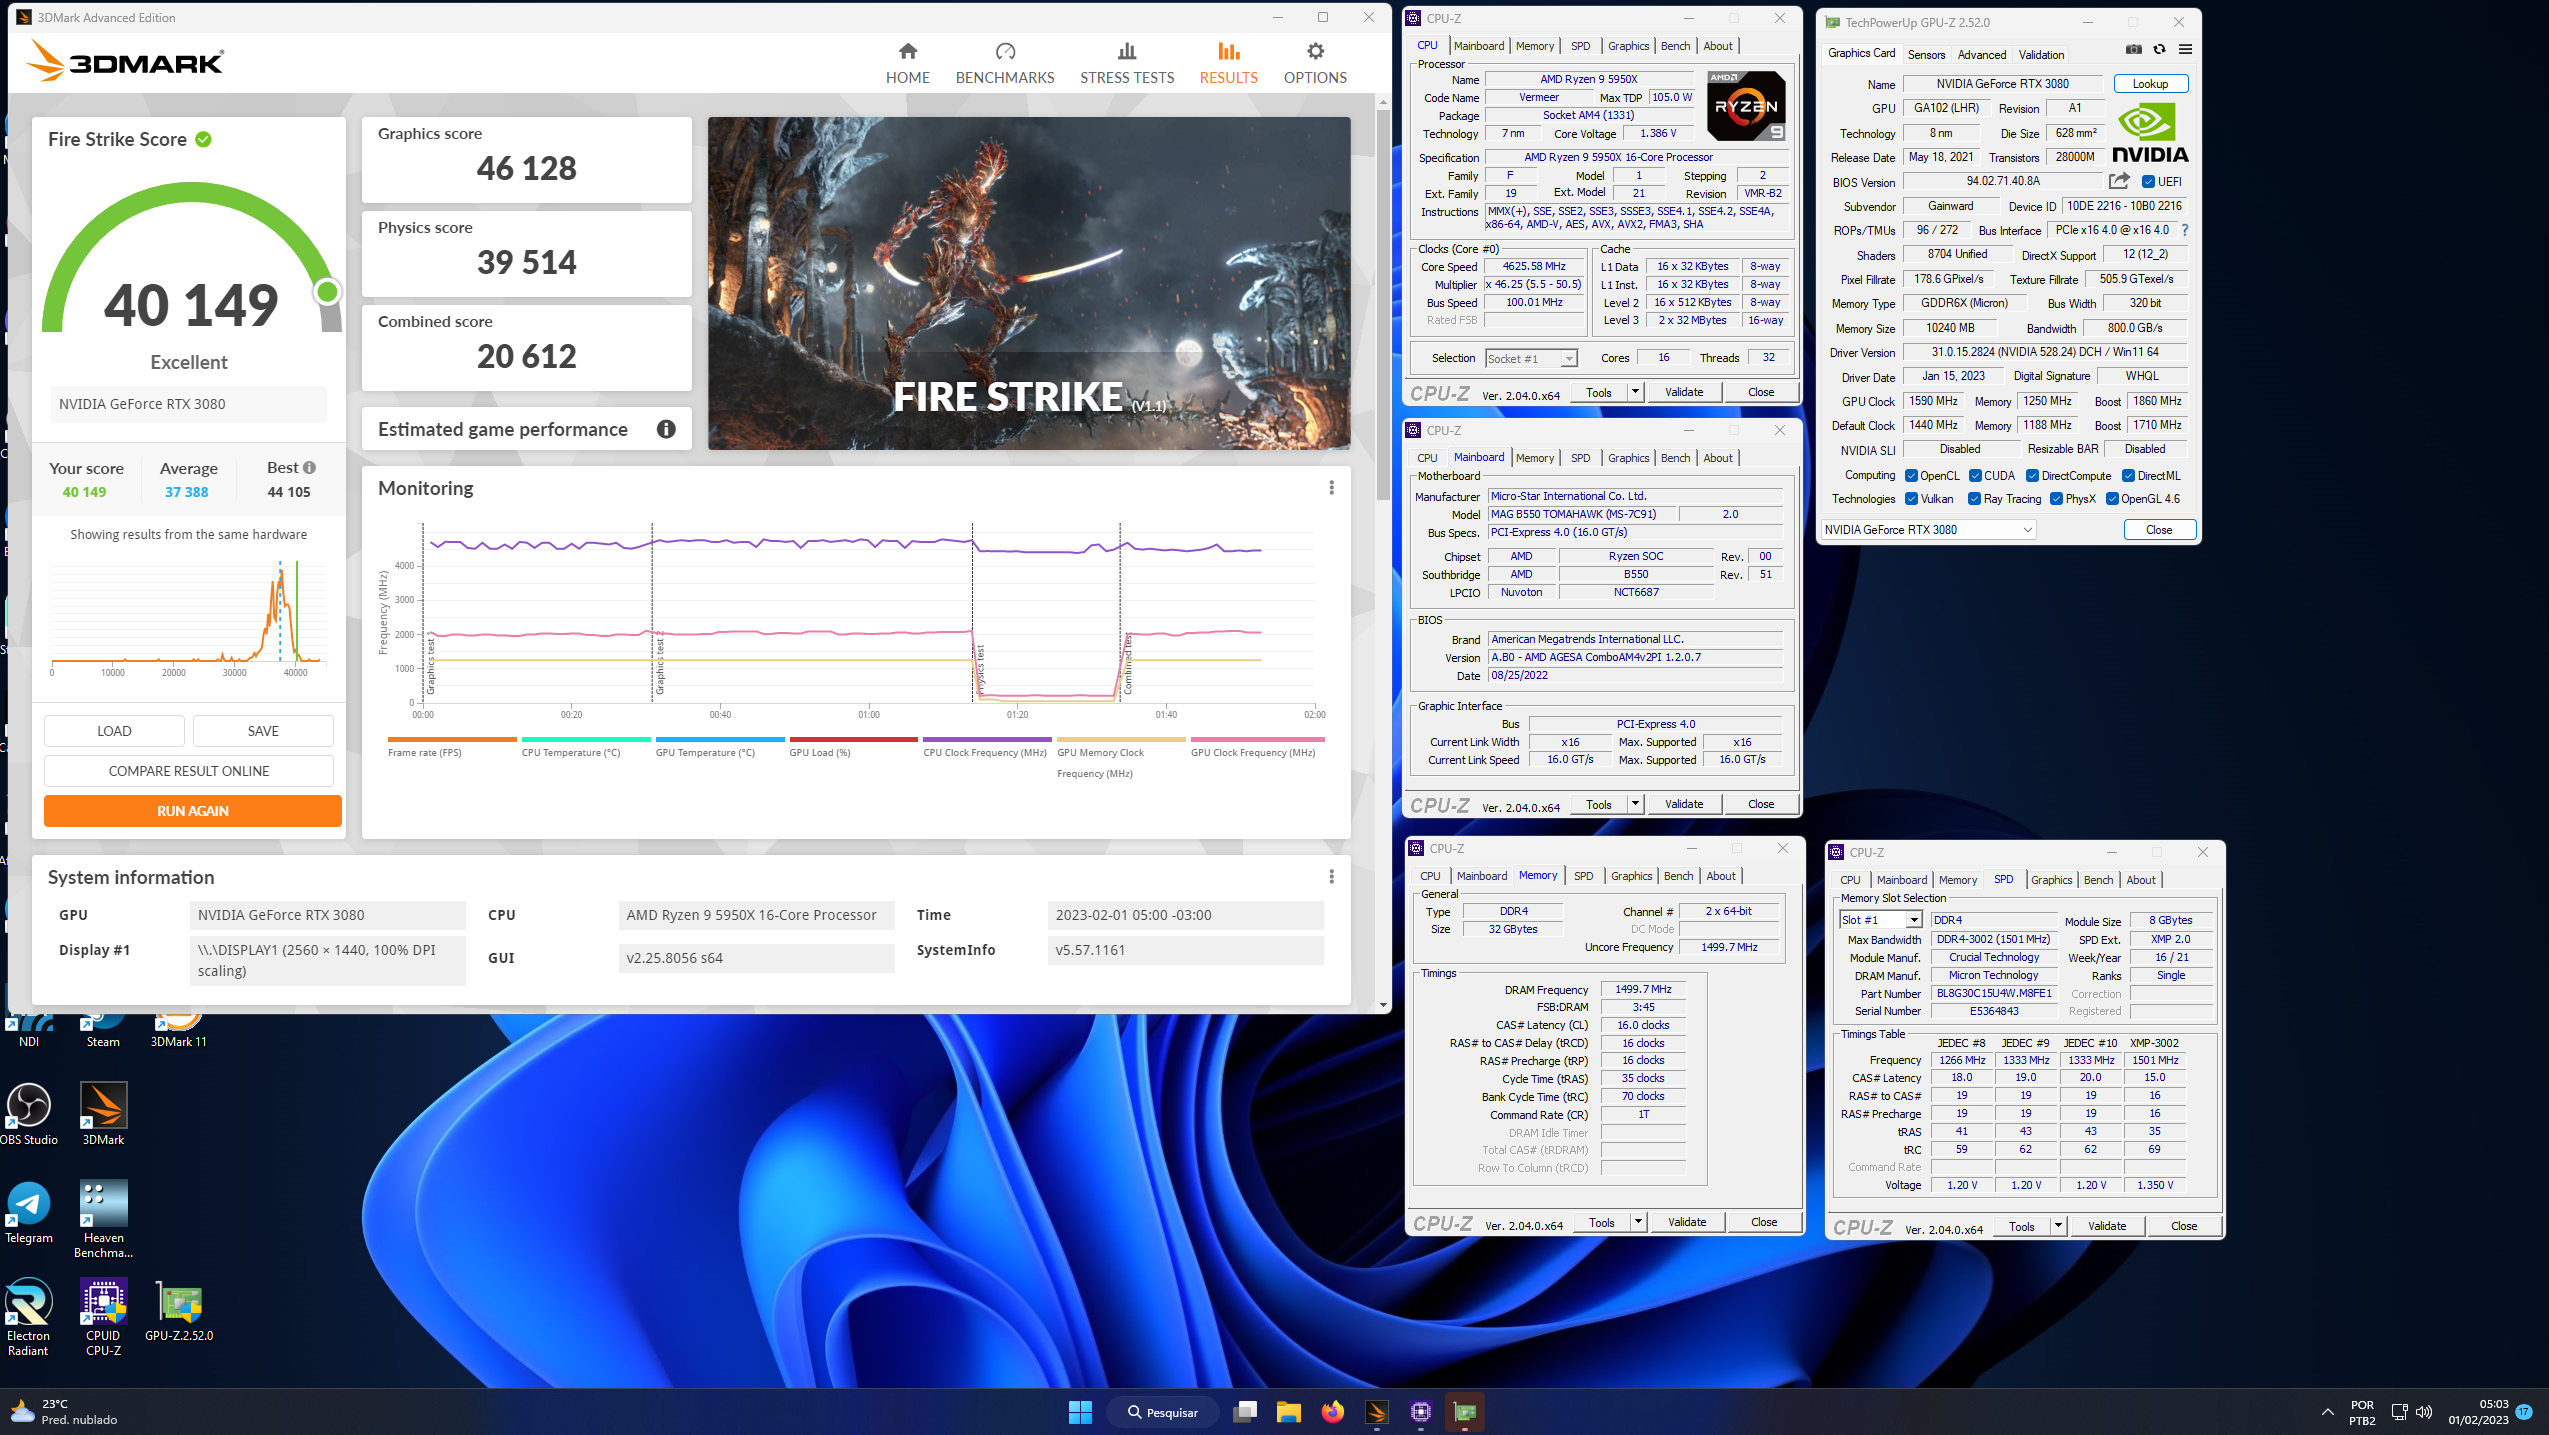The image size is (2549, 1435).
Task: Open Graphics tab in CPU-Z Mainboard window
Action: coord(1628,458)
